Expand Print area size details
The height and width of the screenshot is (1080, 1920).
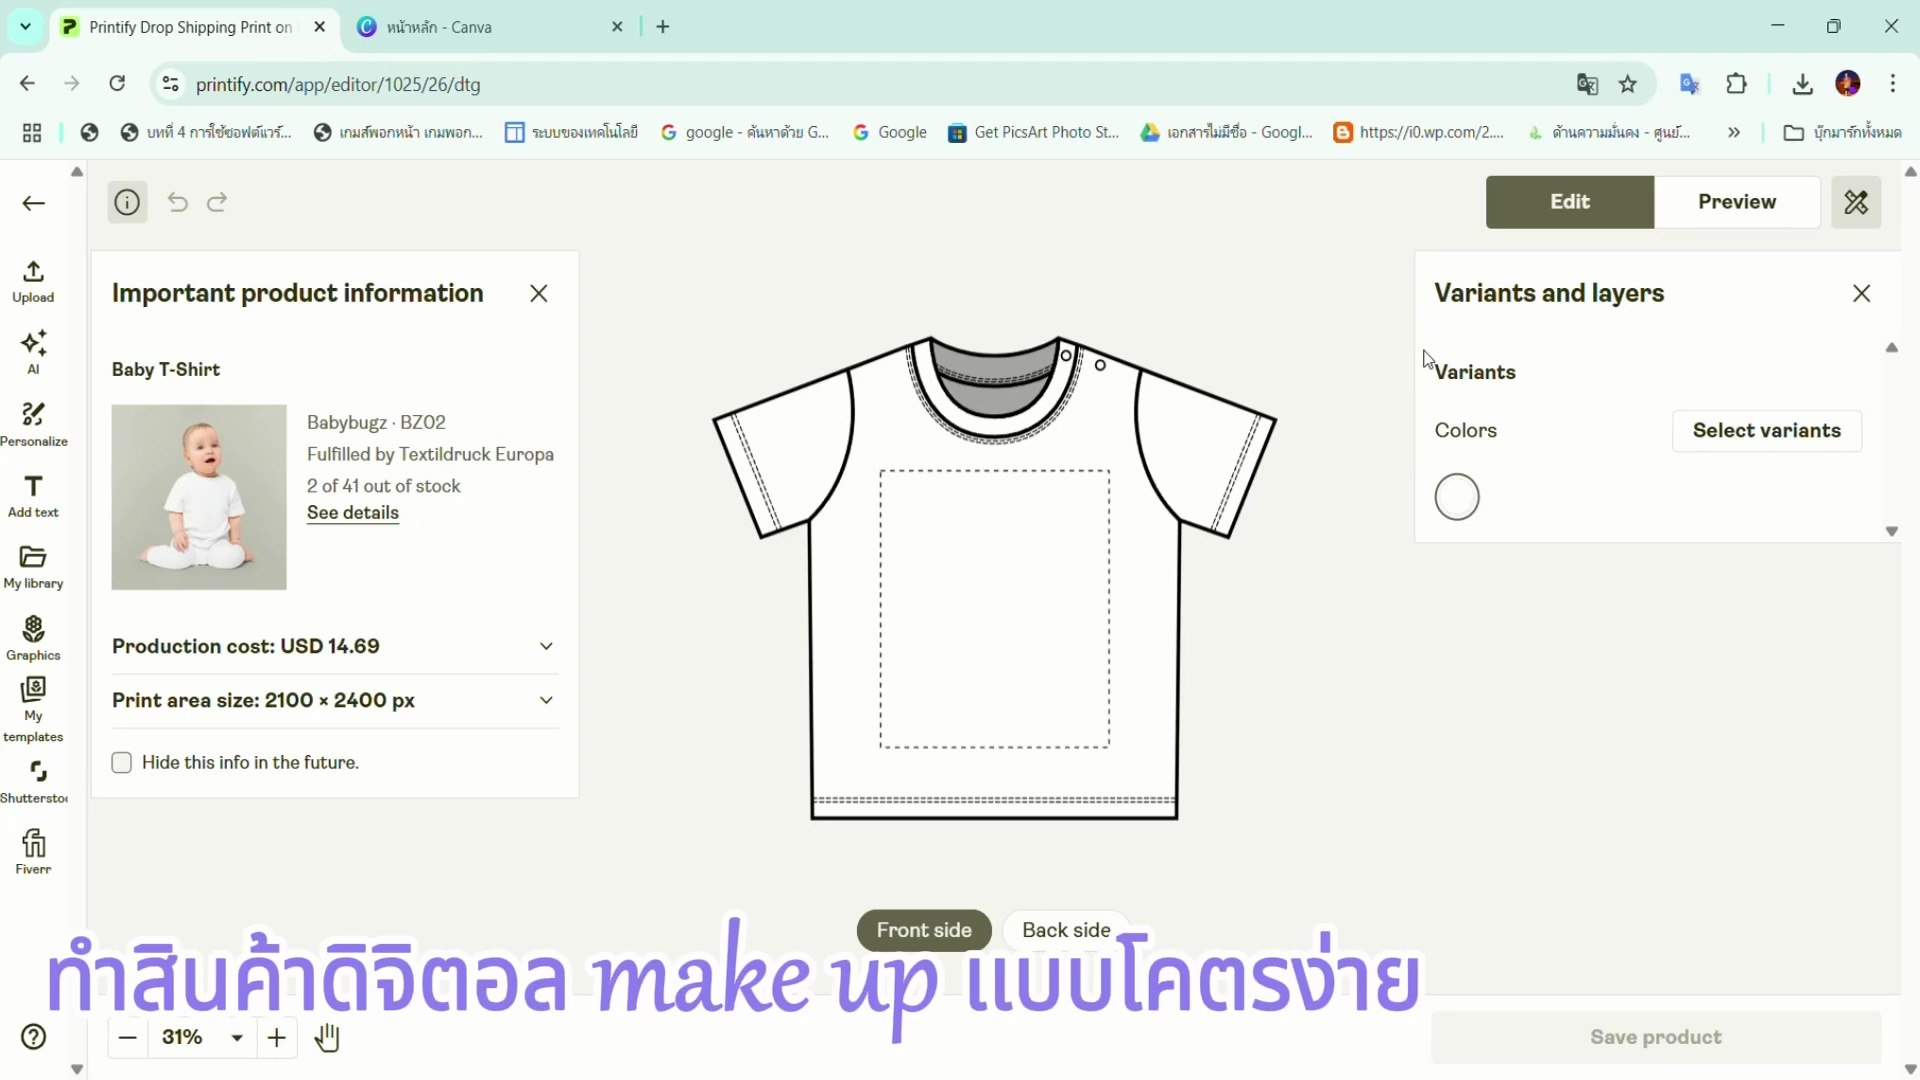[x=546, y=700]
